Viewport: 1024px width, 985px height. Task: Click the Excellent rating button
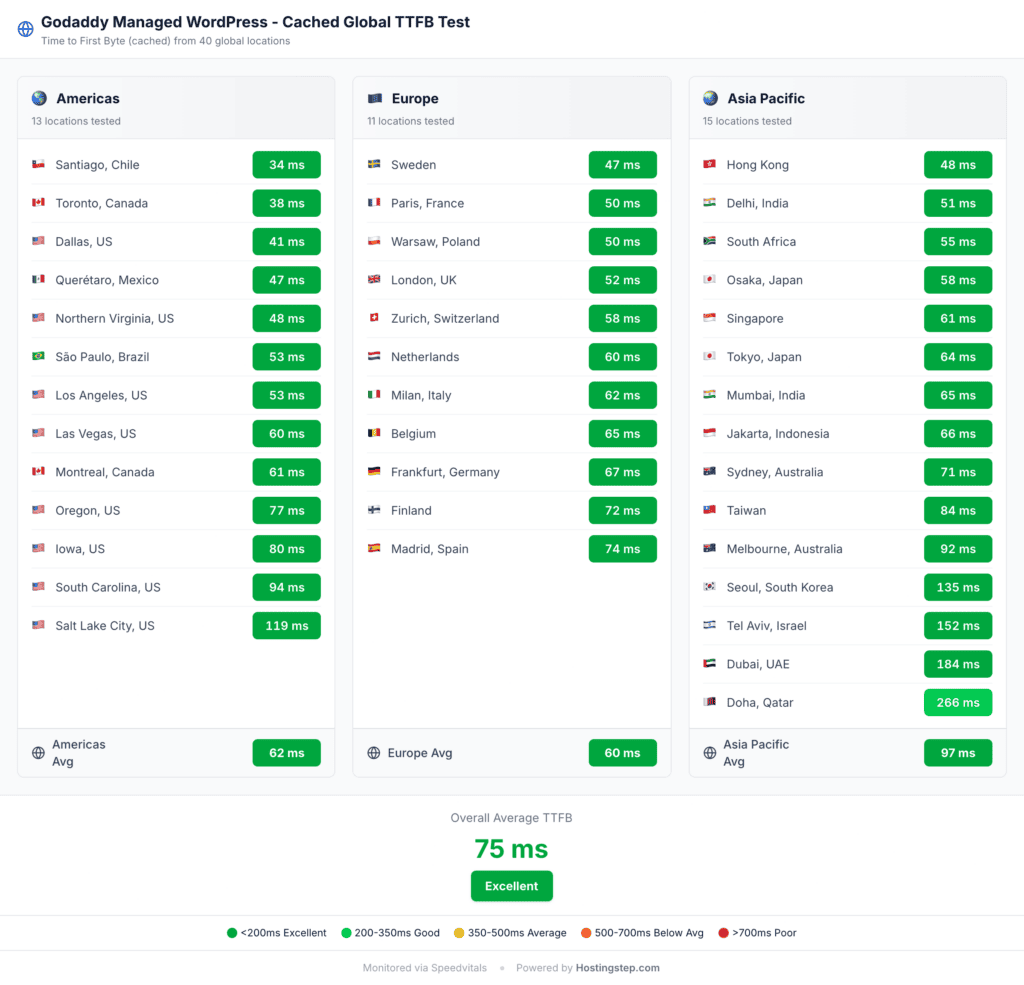tap(511, 886)
